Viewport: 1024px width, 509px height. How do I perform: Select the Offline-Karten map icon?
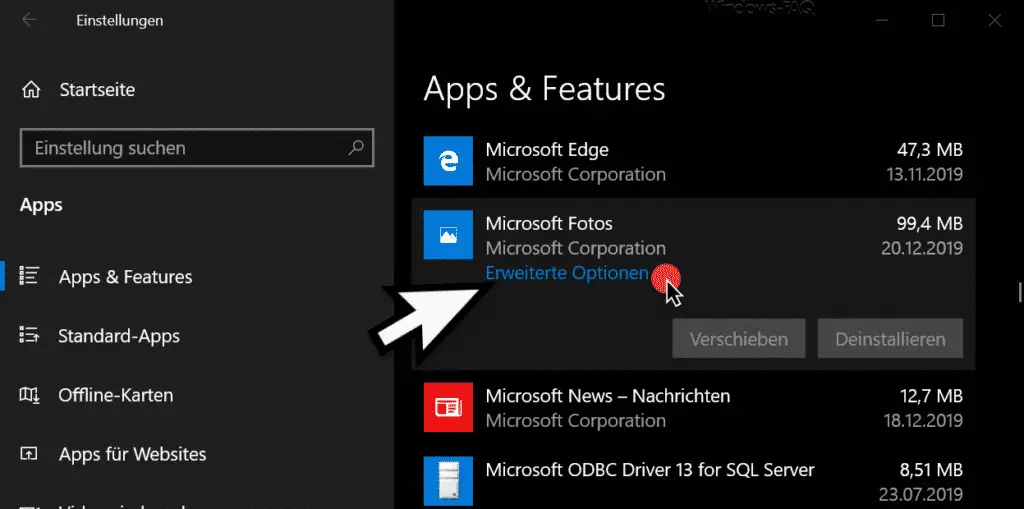tap(29, 395)
